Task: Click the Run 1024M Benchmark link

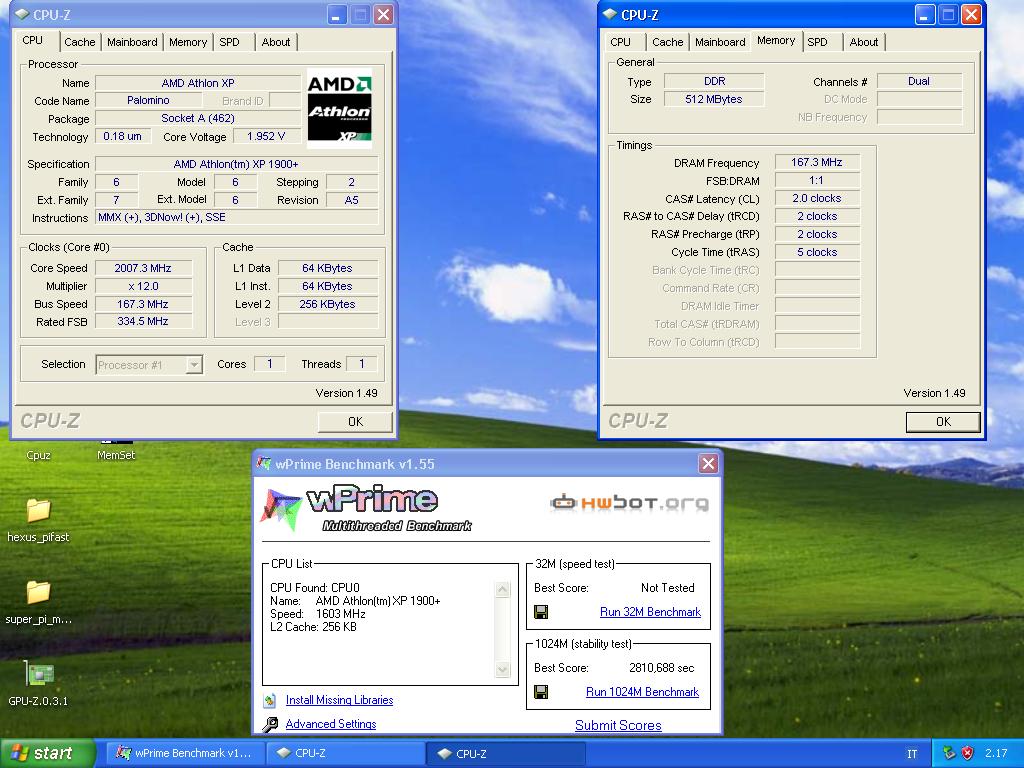Action: (642, 692)
